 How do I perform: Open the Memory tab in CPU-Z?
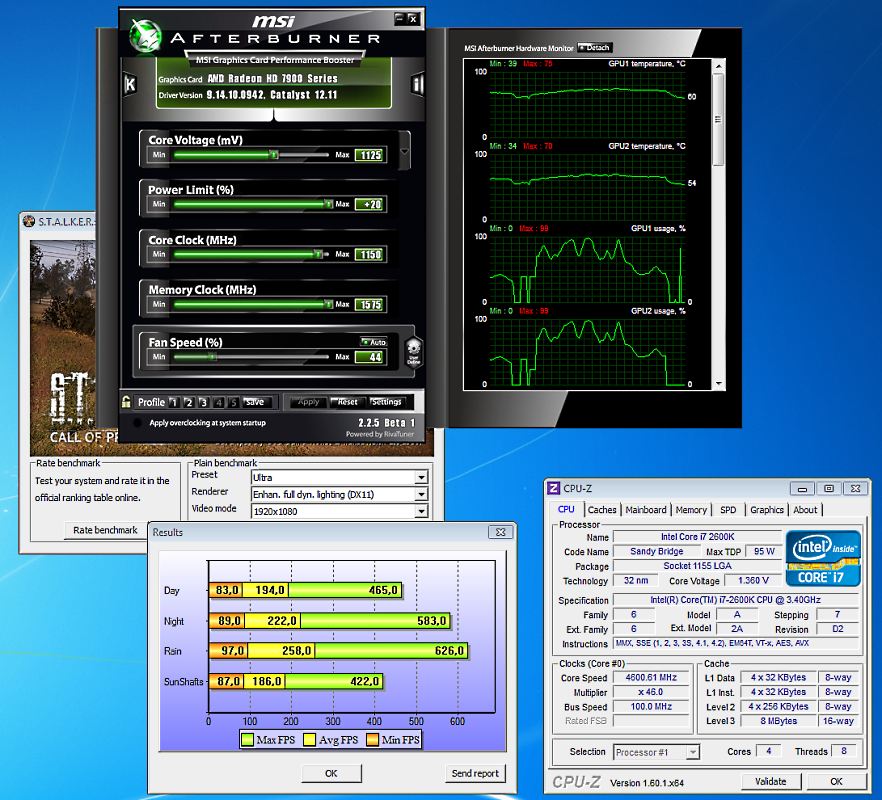tap(691, 510)
